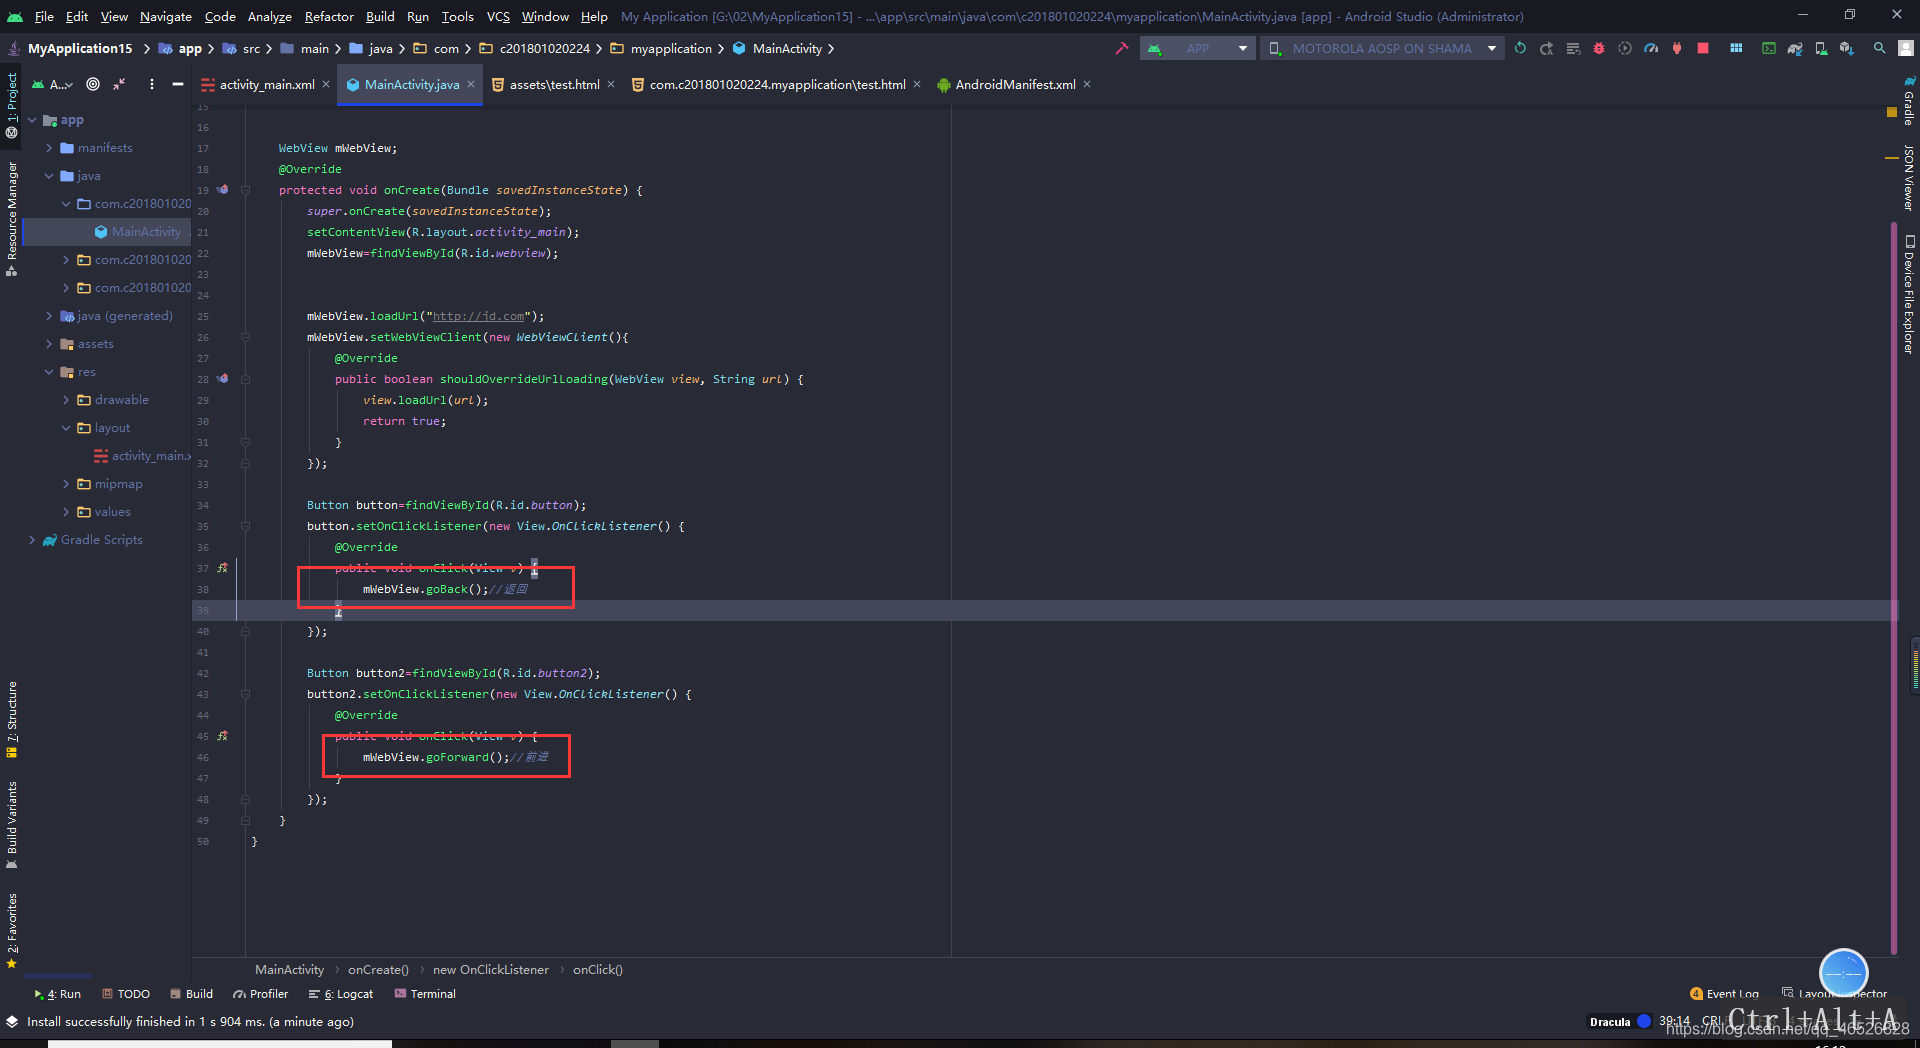Image resolution: width=1920 pixels, height=1048 pixels.
Task: Click the Search Everywhere magnifier icon
Action: tap(1880, 48)
